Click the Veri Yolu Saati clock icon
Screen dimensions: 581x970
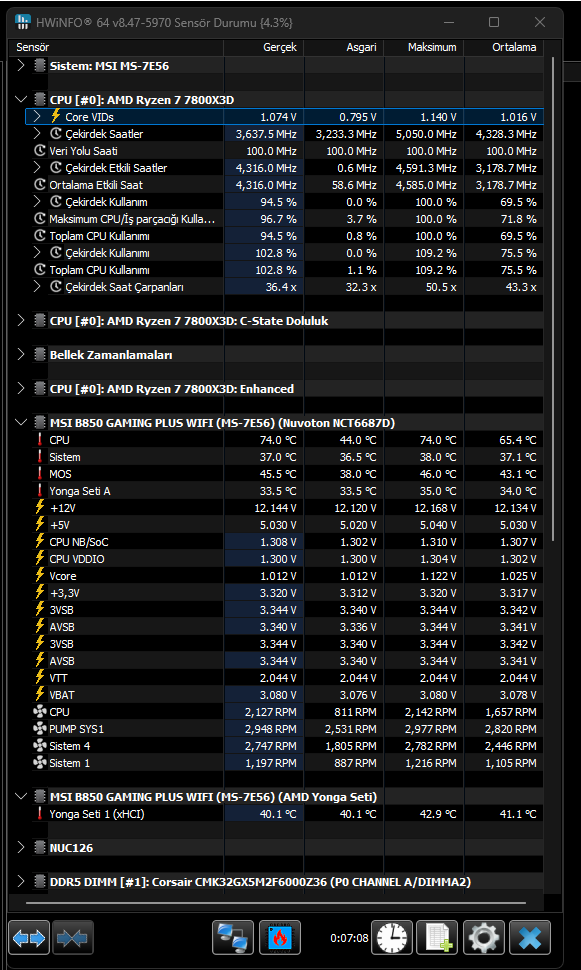(40, 151)
